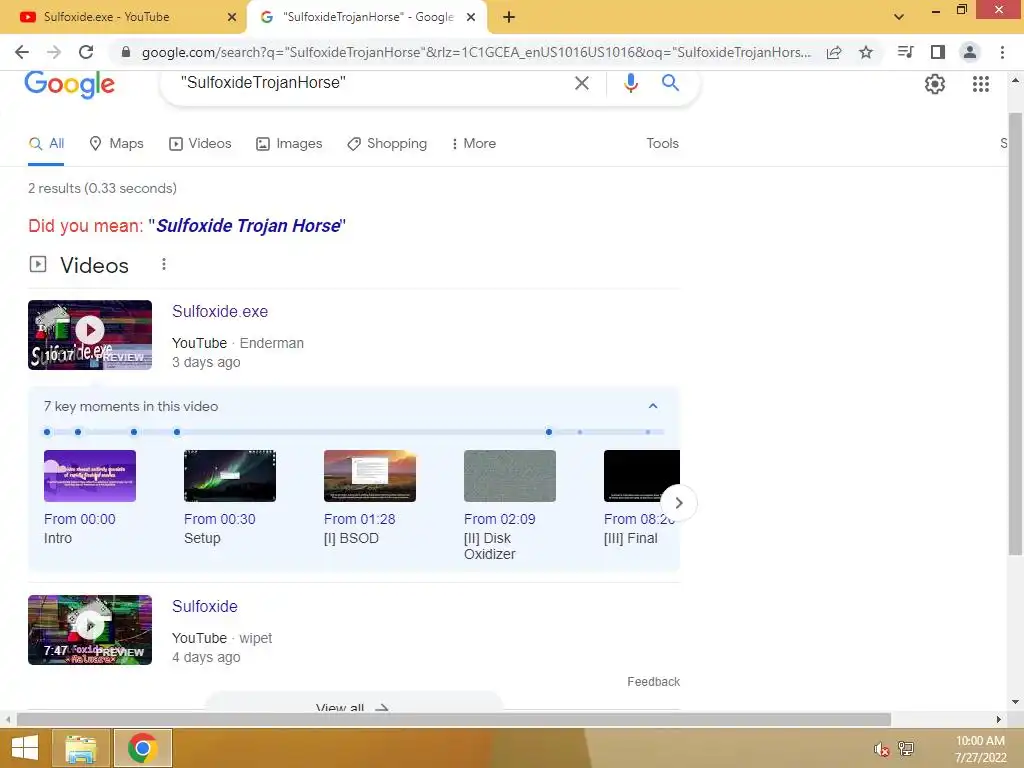The width and height of the screenshot is (1024, 768).
Task: Jump to the Intro moment thumbnail
Action: (x=90, y=476)
